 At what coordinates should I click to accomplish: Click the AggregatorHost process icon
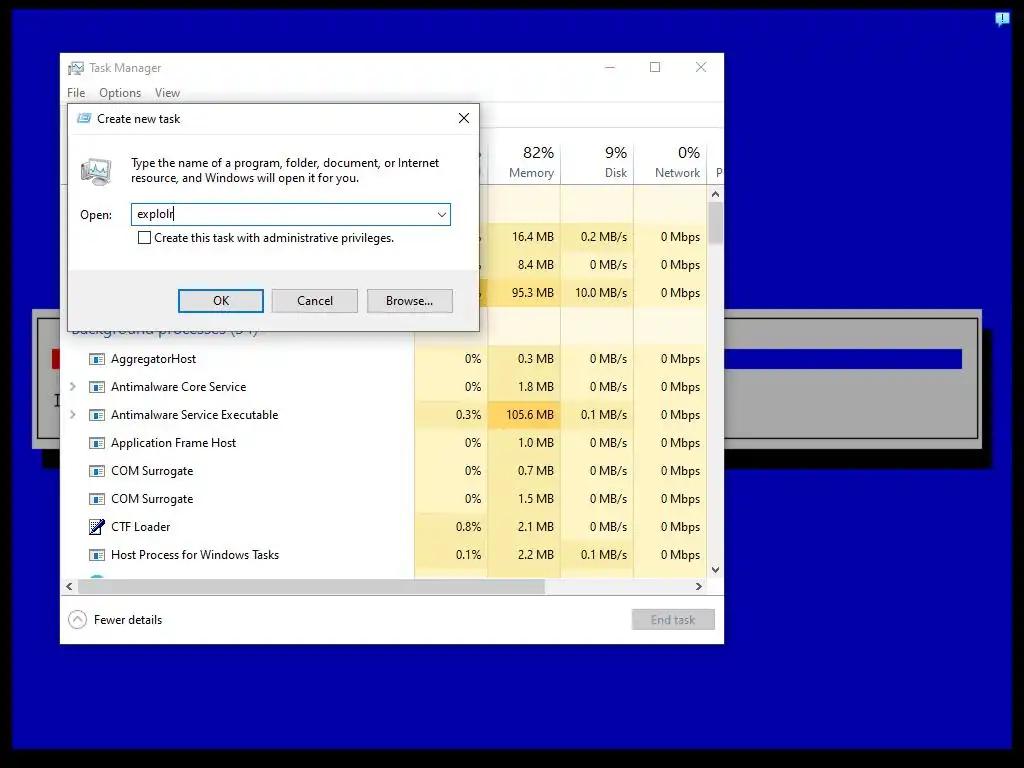[x=97, y=359]
